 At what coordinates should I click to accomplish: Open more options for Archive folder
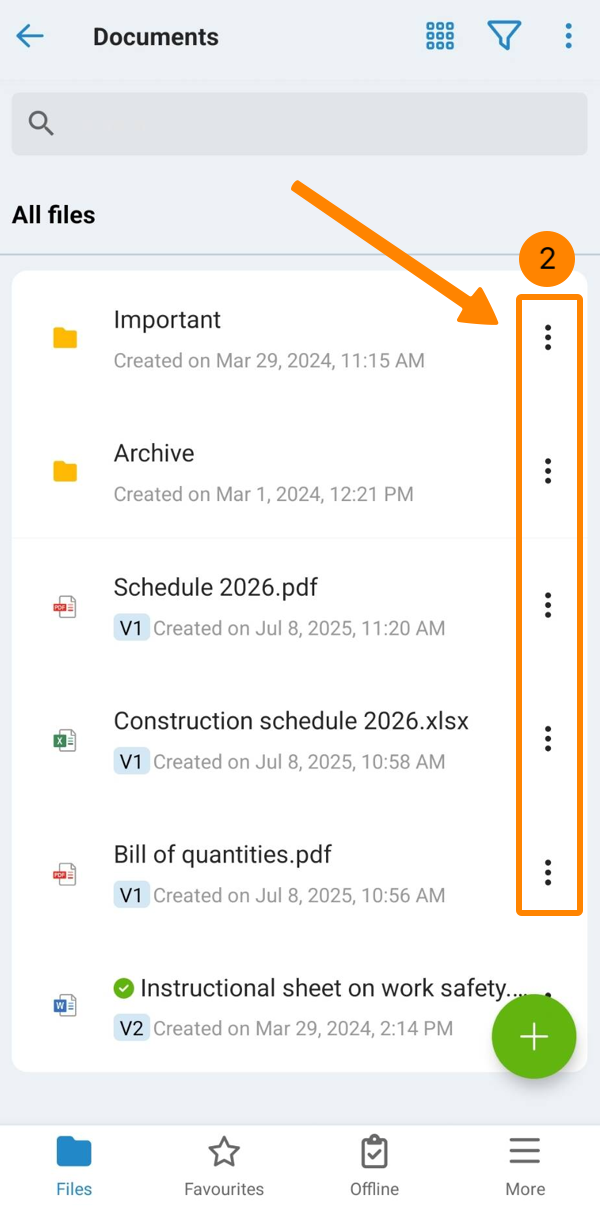click(x=548, y=471)
